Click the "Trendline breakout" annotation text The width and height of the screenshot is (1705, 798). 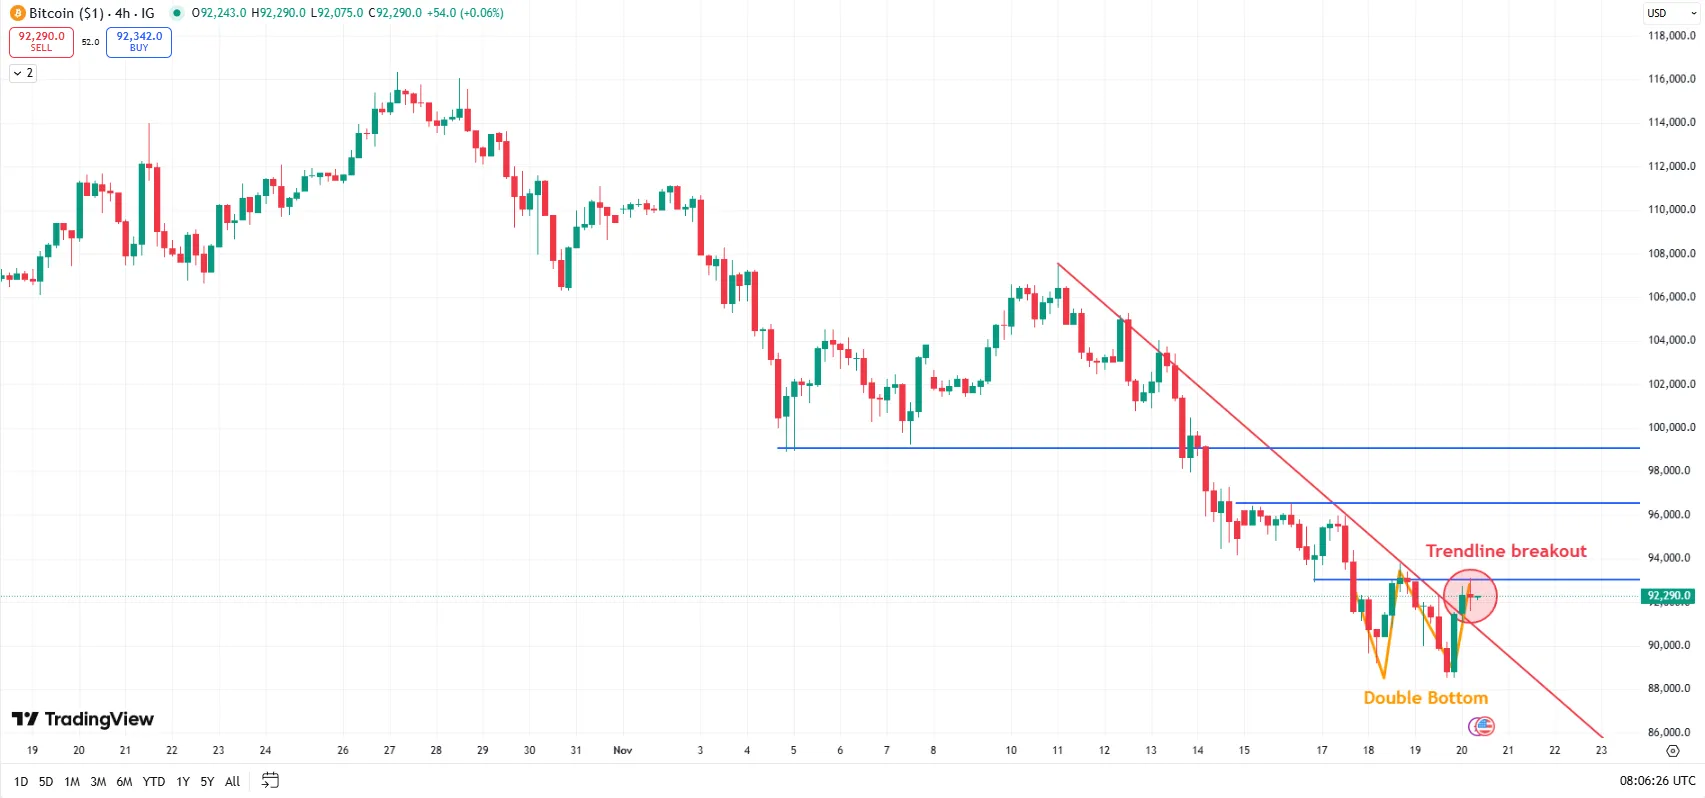(x=1506, y=550)
